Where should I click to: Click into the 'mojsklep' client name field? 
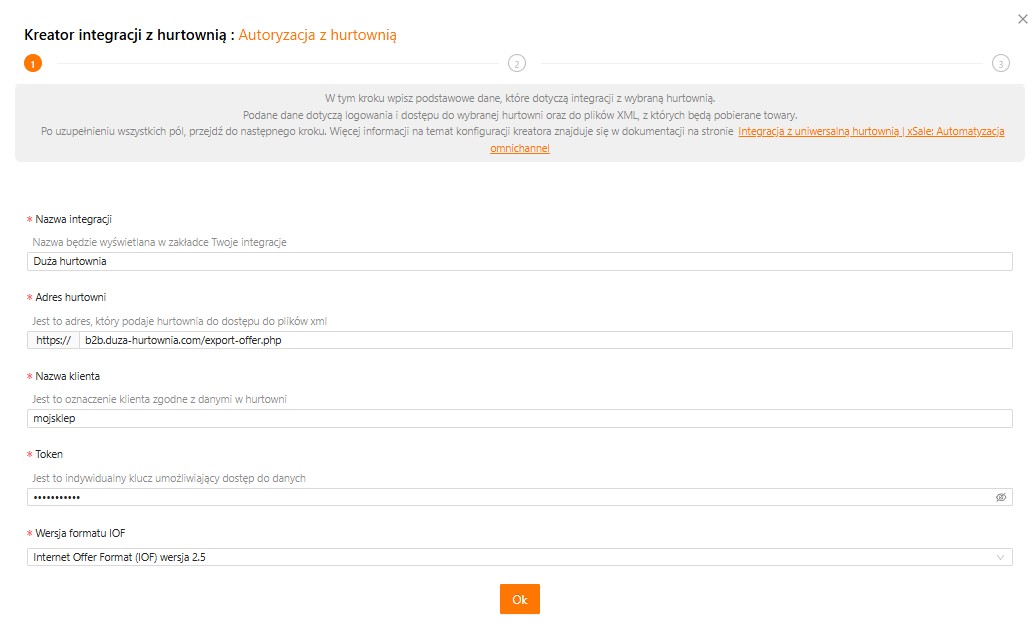click(x=519, y=418)
